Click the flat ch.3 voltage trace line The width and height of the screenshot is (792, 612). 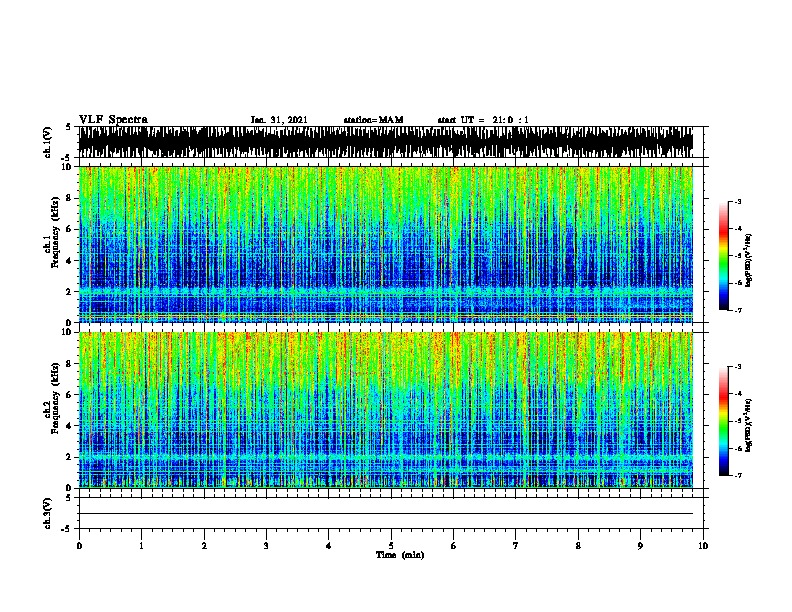(386, 514)
